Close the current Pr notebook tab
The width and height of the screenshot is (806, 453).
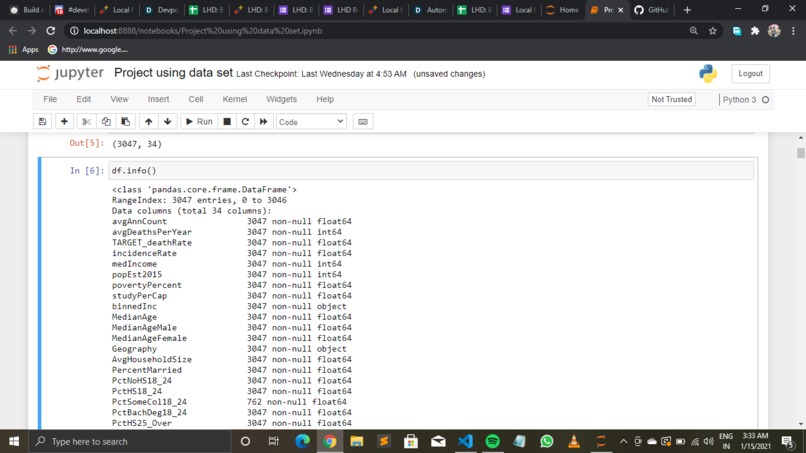tap(620, 10)
